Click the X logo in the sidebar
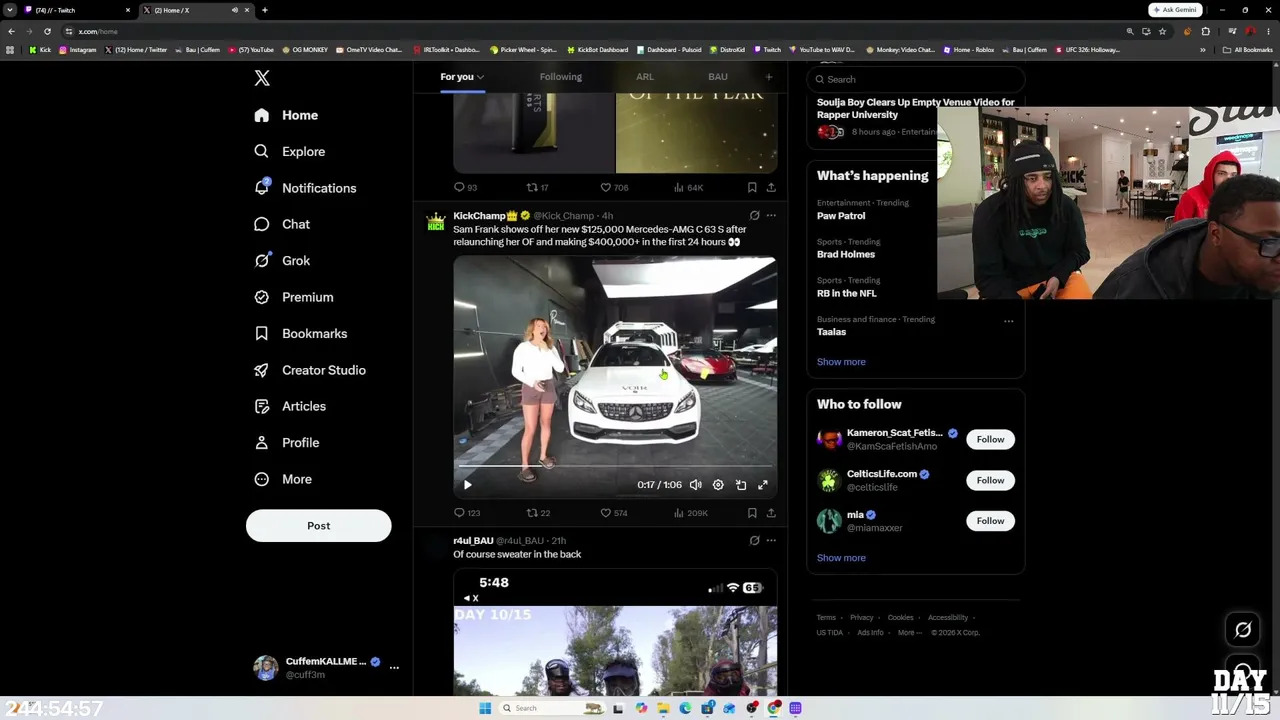This screenshot has width=1280, height=720. pyautogui.click(x=262, y=78)
